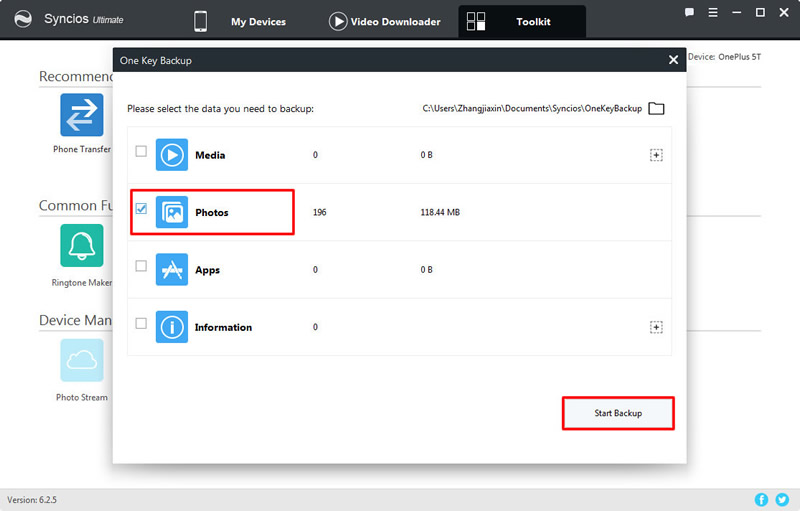
Task: Minimize the Syncios window
Action: (x=736, y=12)
